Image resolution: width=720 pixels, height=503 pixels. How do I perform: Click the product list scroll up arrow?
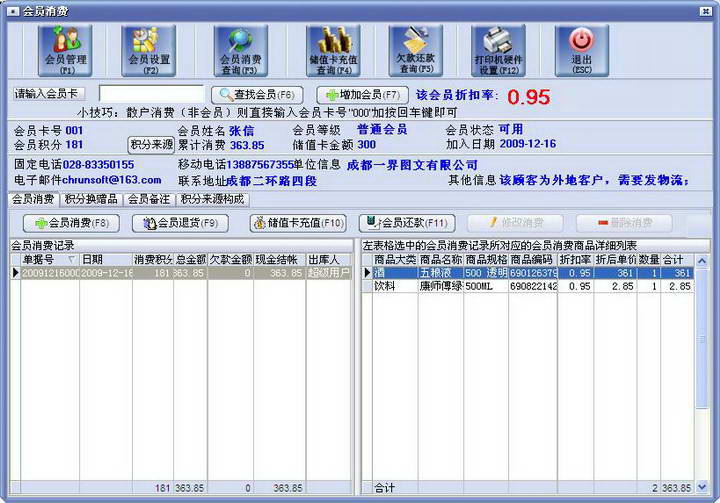702,261
